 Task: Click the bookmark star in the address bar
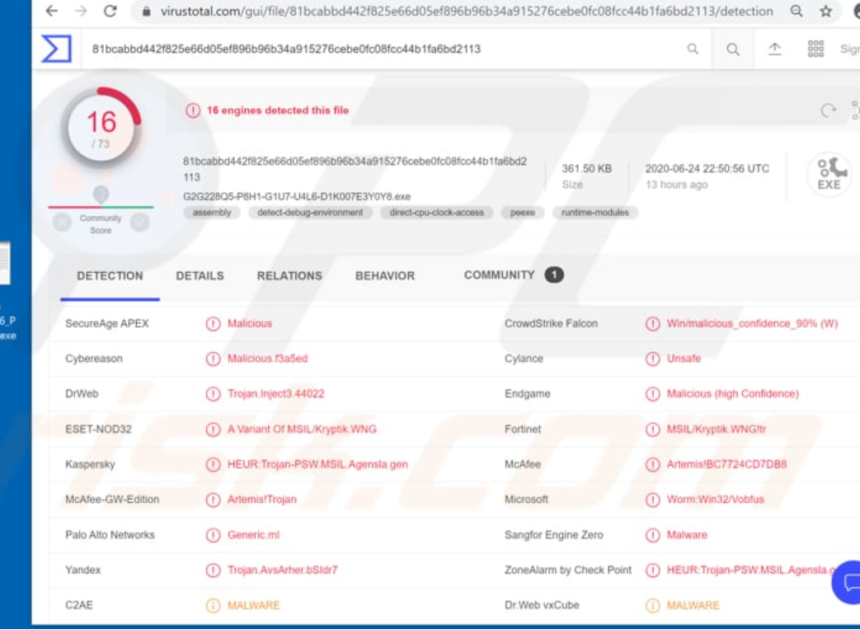(825, 12)
